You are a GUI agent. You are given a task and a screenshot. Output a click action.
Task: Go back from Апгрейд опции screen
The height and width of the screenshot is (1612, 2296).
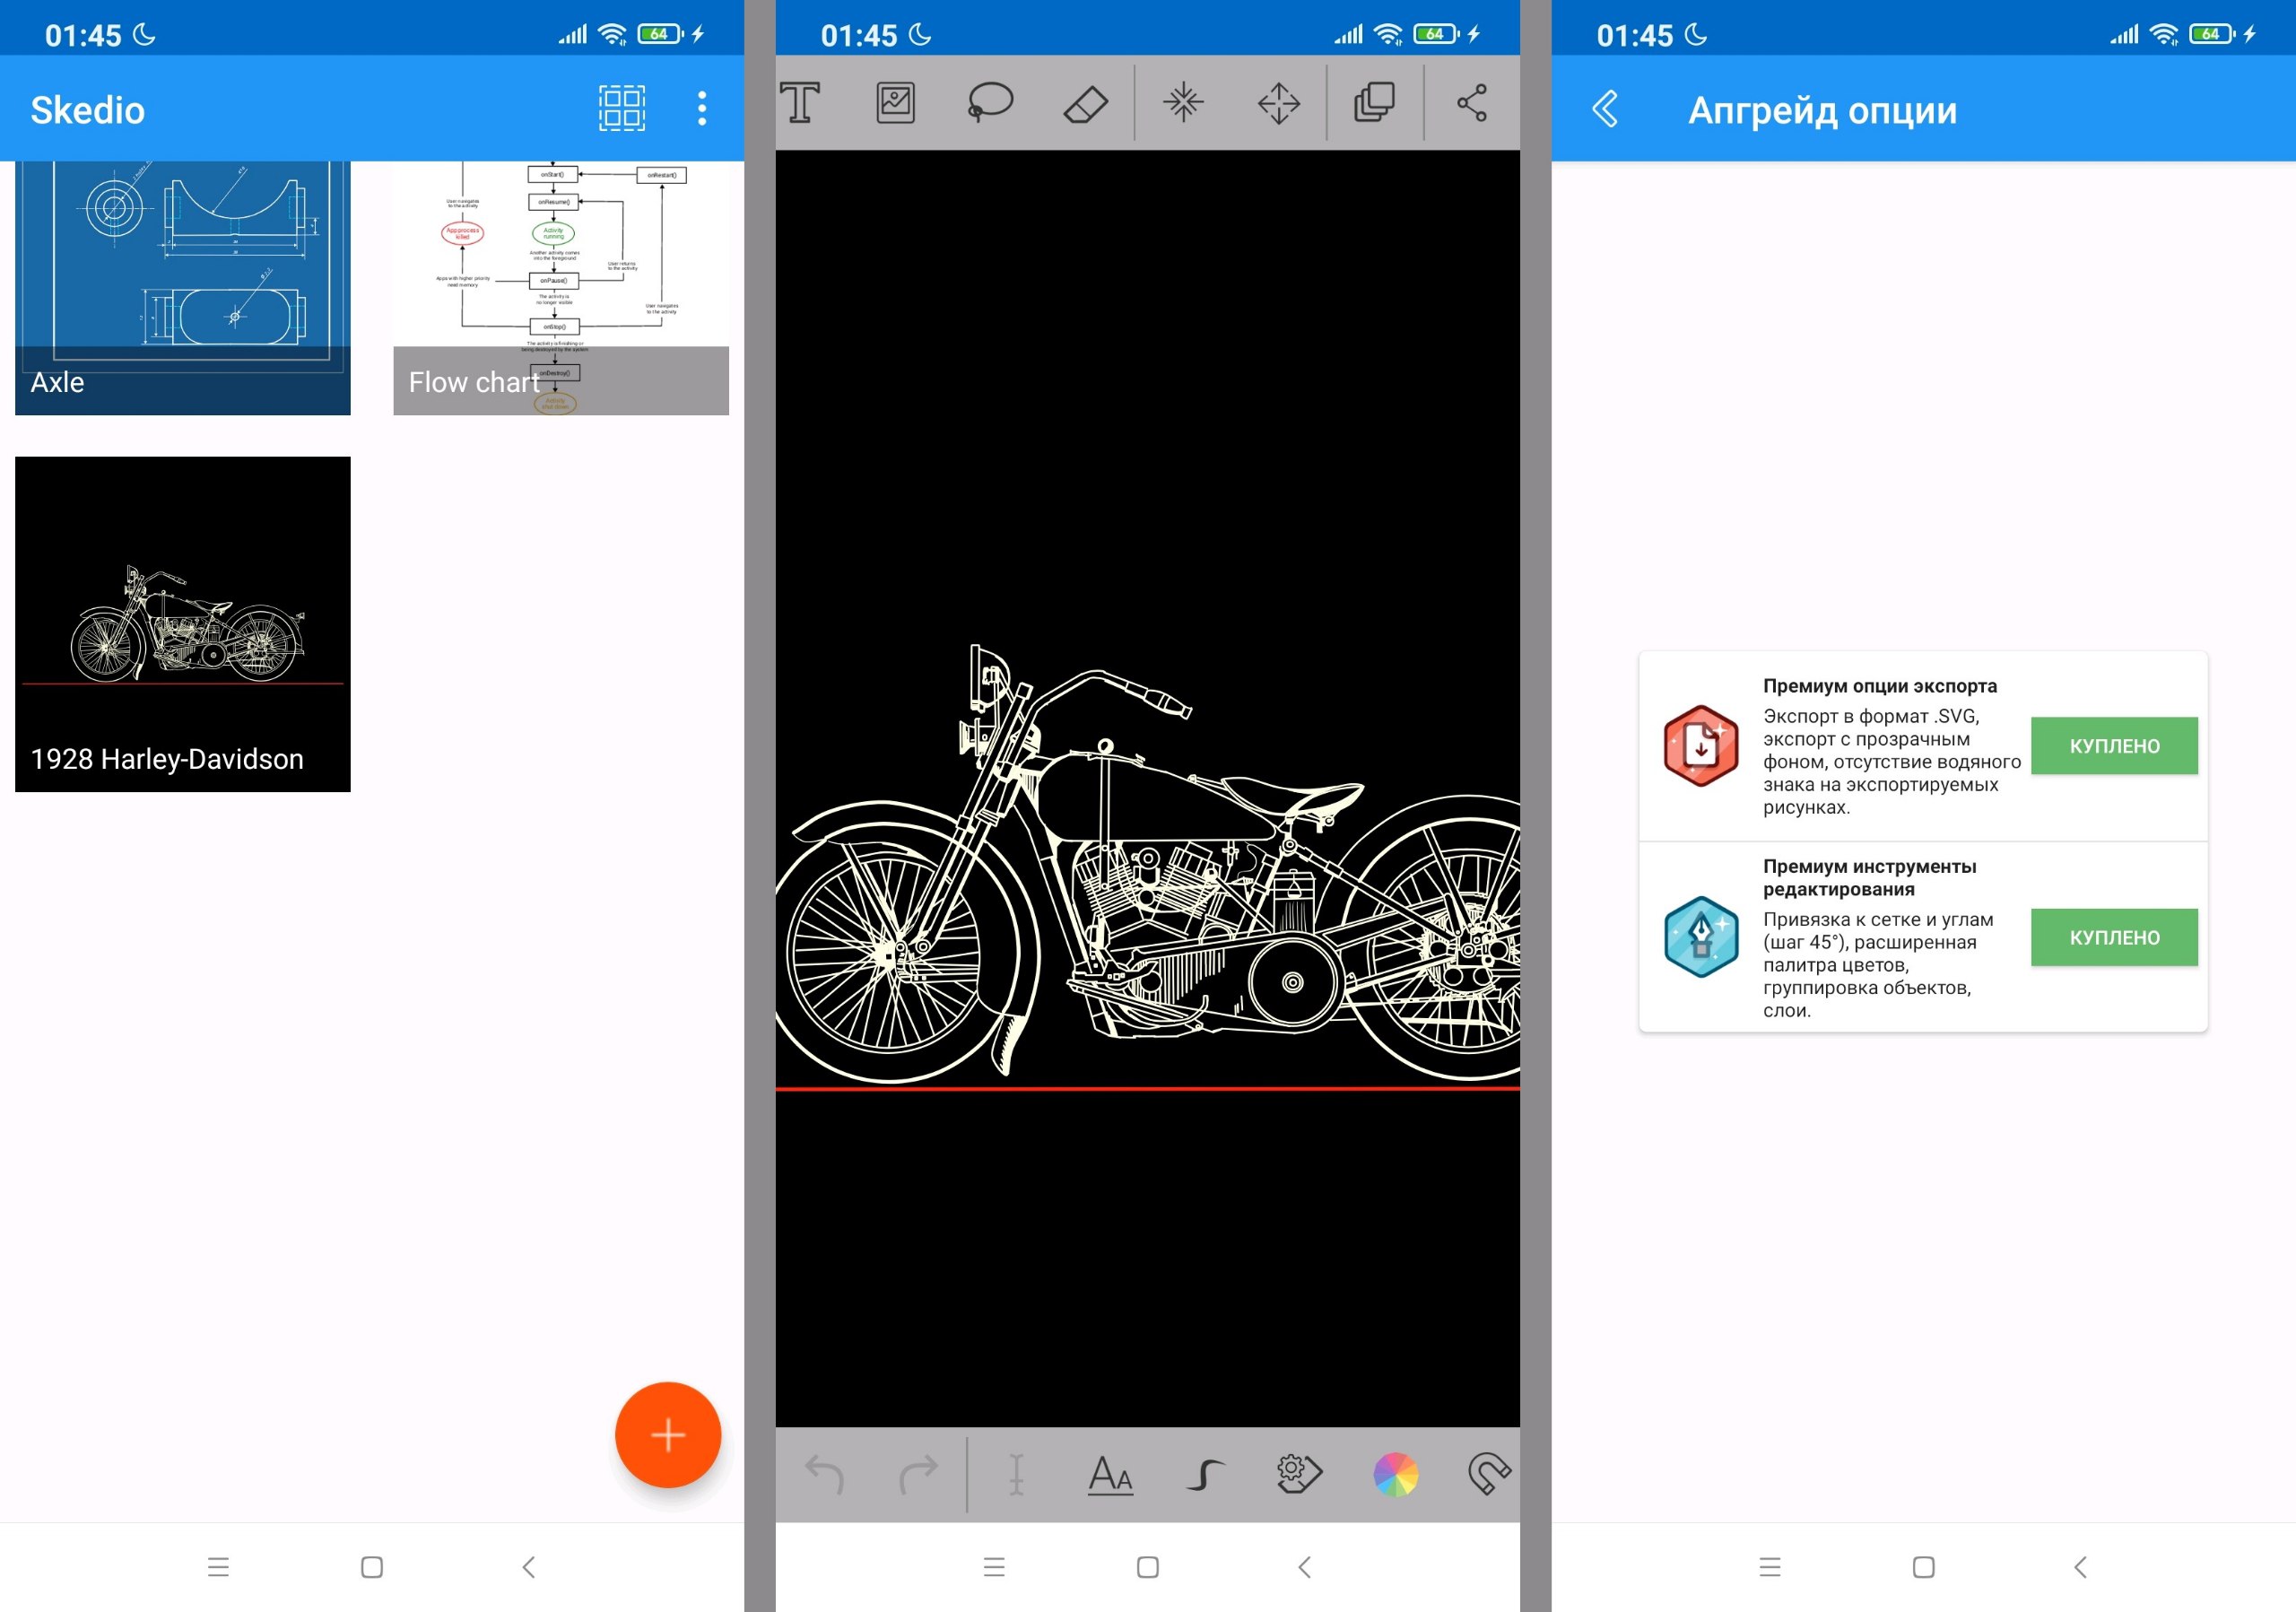(x=1605, y=108)
